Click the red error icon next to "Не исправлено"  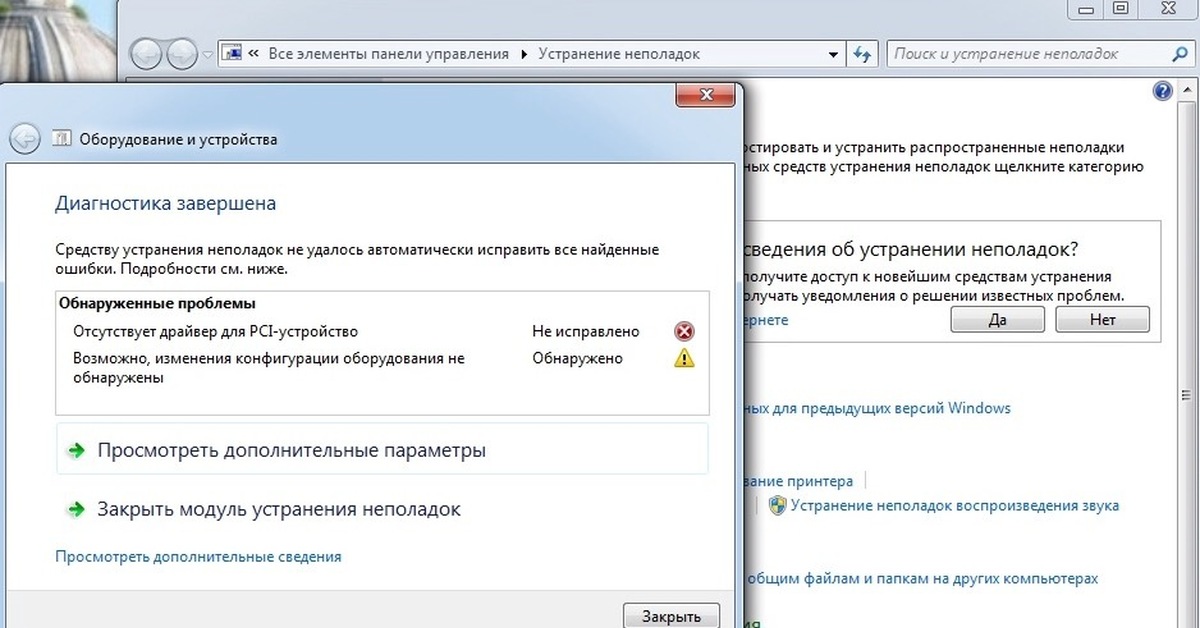coord(684,332)
